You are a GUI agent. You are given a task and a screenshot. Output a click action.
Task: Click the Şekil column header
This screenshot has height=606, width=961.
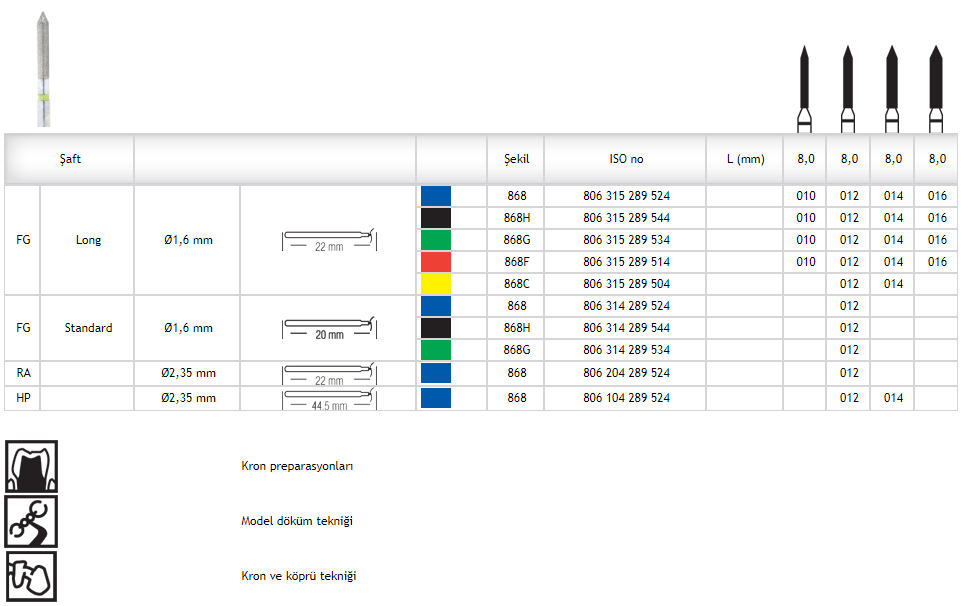(516, 159)
